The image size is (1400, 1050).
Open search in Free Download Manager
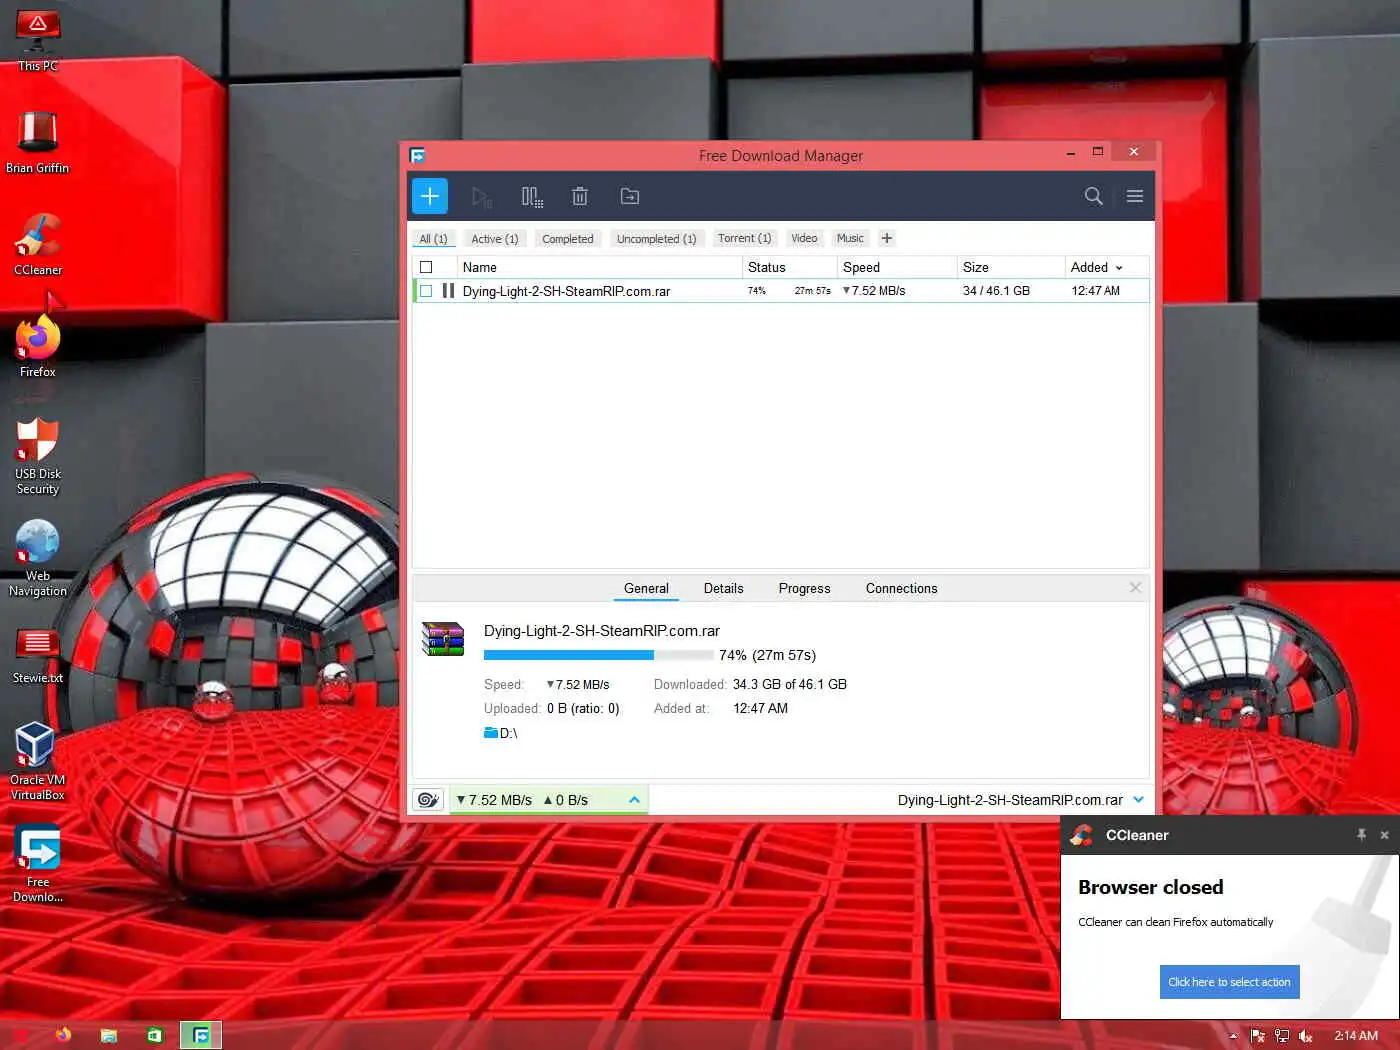(x=1094, y=196)
